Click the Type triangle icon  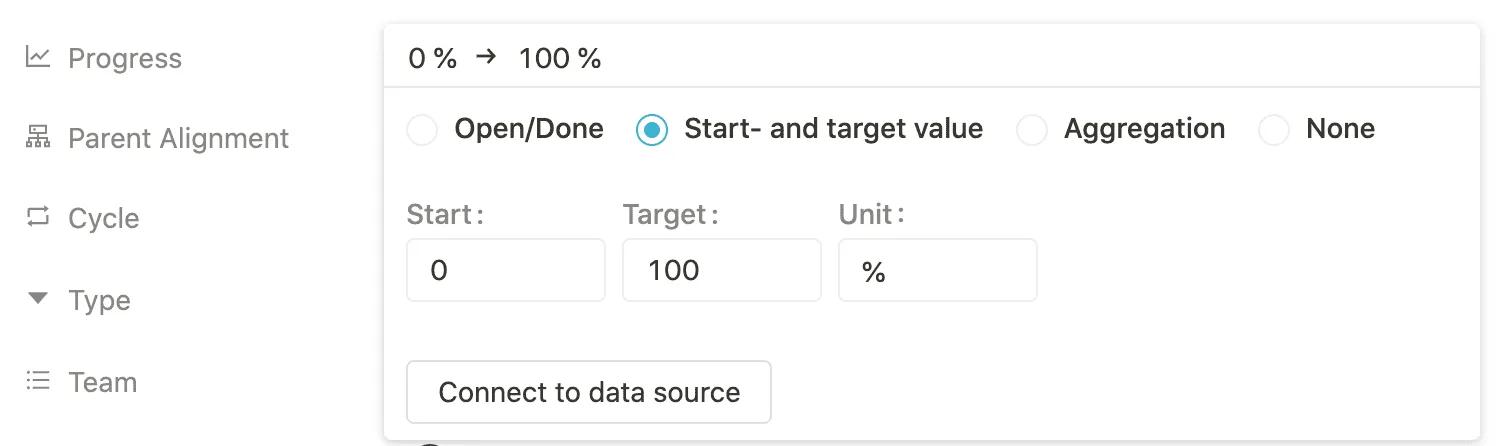38,298
